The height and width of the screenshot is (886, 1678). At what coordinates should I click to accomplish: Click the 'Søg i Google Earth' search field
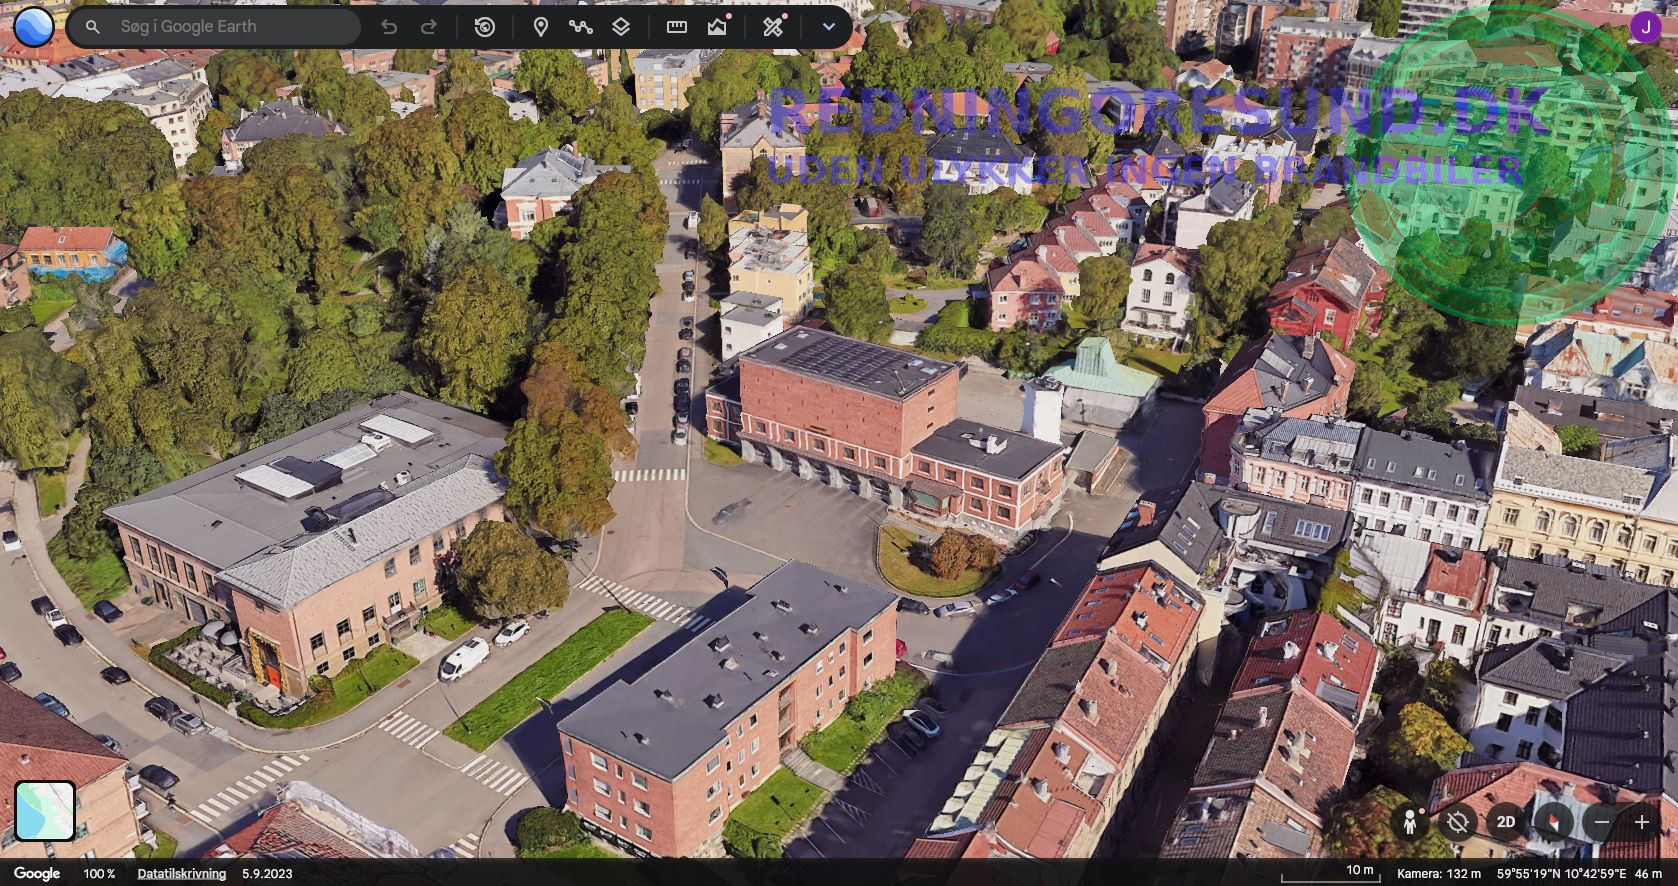(230, 27)
